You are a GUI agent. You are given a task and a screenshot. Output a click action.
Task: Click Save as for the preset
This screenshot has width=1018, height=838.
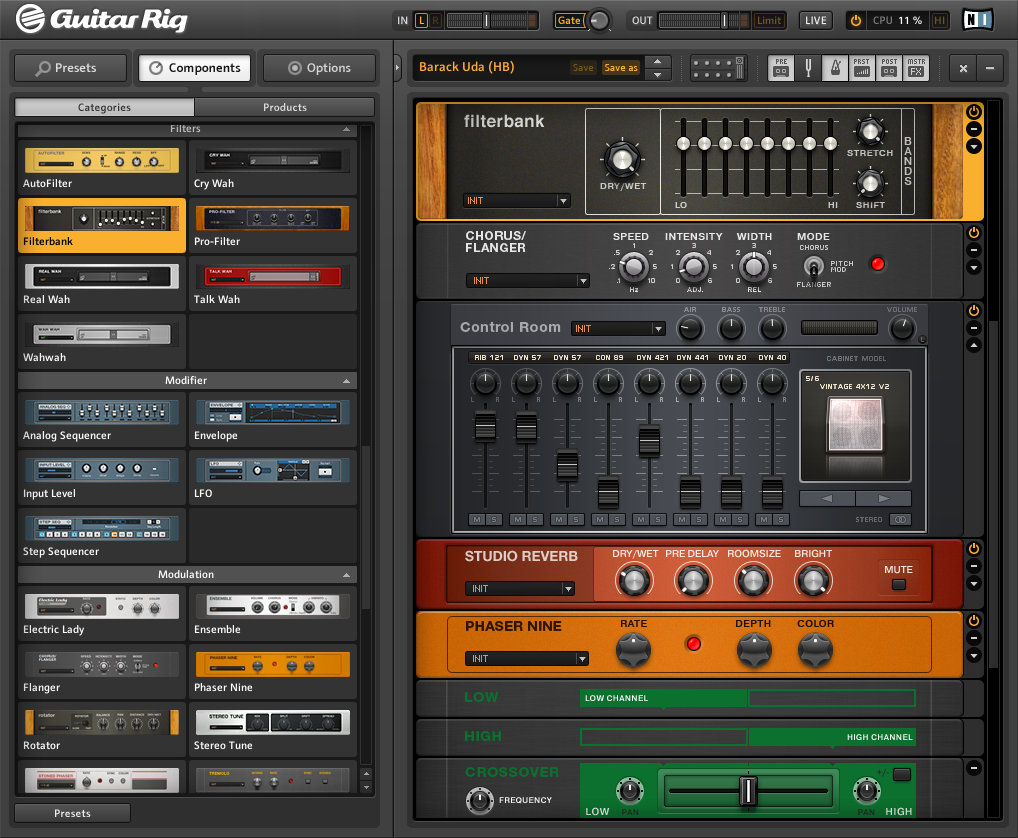tap(621, 68)
